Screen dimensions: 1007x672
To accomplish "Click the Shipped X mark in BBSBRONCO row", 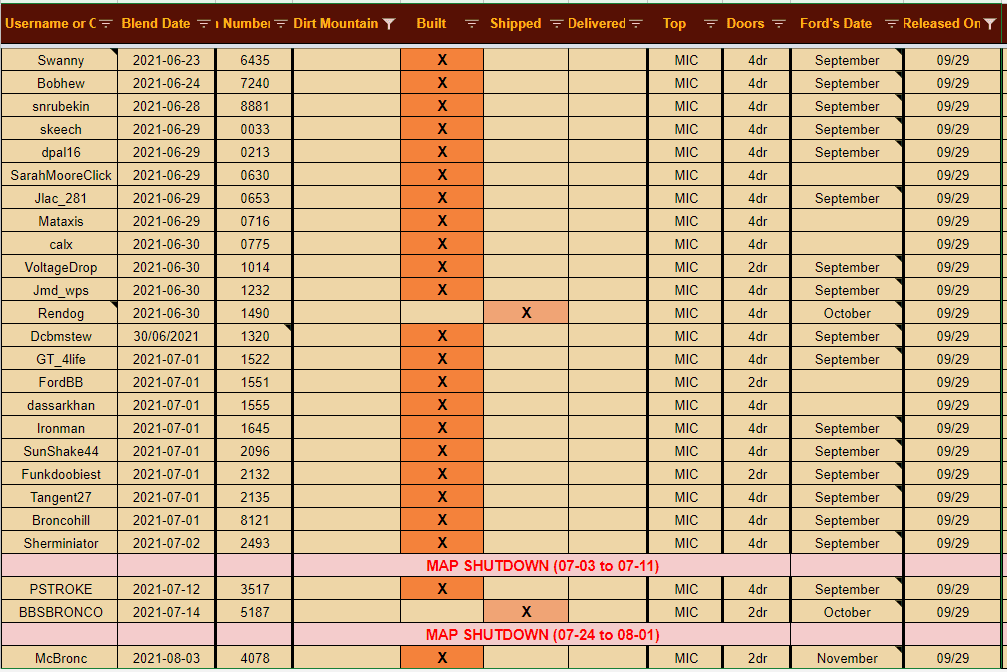I will pos(526,612).
